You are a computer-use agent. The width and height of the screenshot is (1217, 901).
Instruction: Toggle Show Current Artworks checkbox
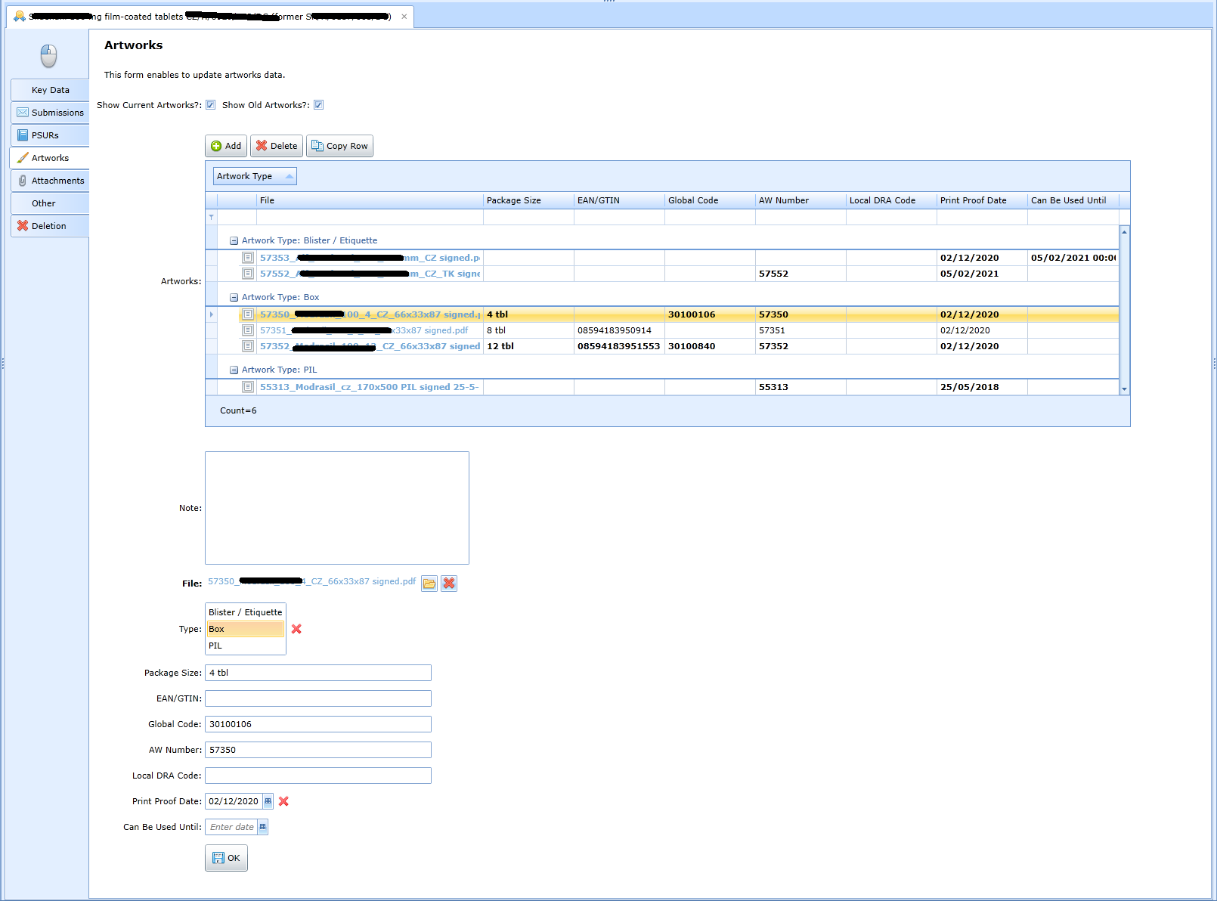[x=211, y=105]
